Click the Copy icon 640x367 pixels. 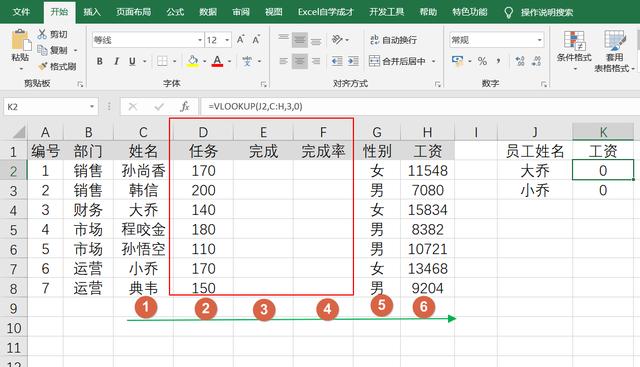click(x=42, y=50)
